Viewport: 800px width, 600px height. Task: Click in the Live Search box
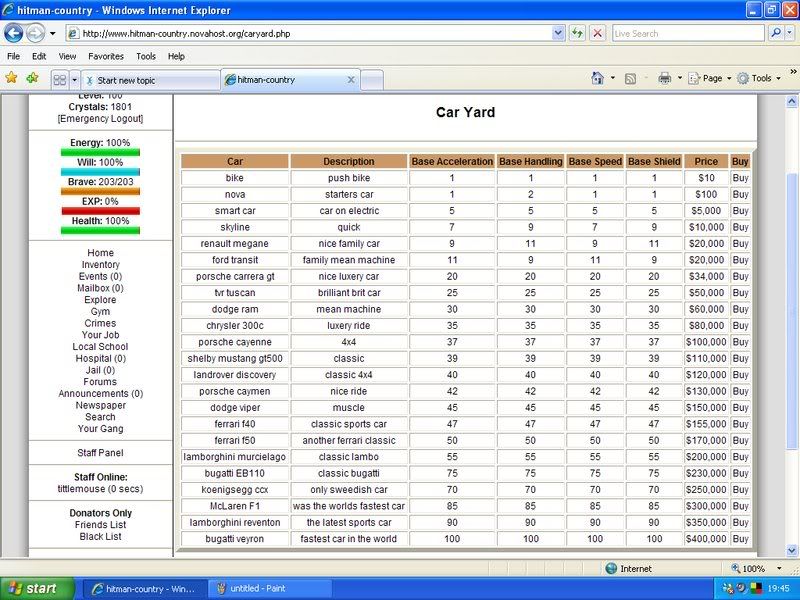click(688, 33)
